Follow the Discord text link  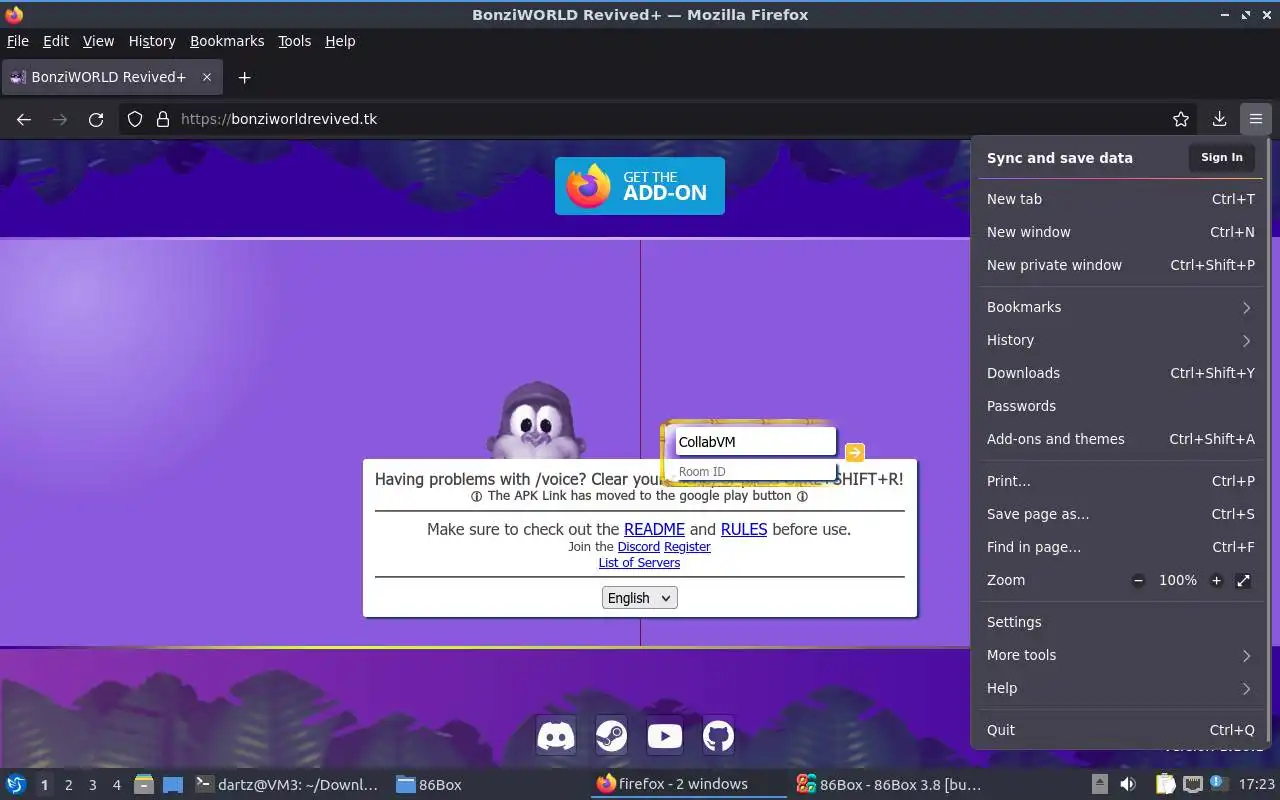pyautogui.click(x=639, y=547)
